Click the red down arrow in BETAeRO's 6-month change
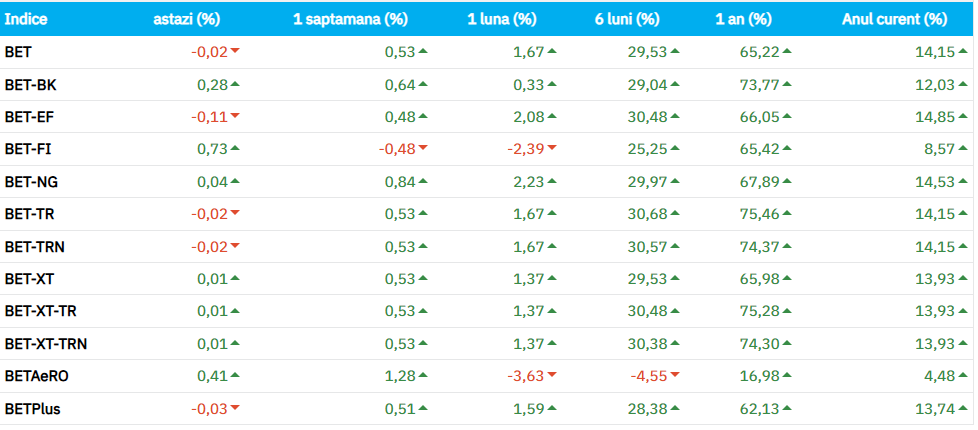This screenshot has height=430, width=978. [x=675, y=376]
